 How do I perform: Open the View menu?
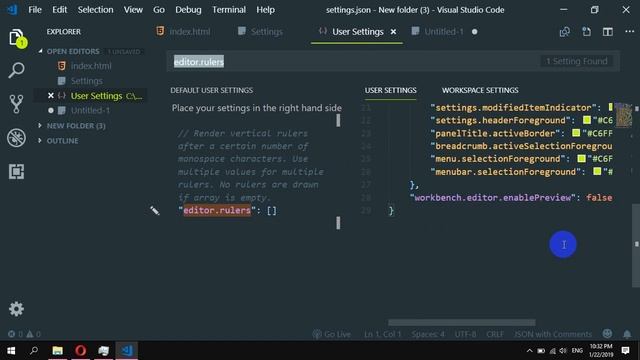pos(133,9)
